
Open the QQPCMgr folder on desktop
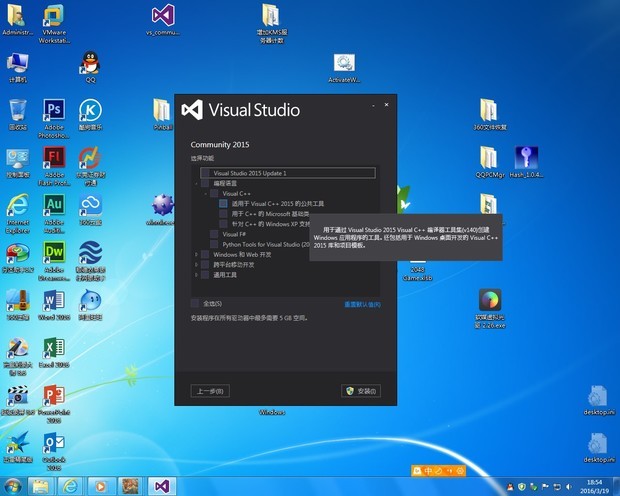click(490, 162)
